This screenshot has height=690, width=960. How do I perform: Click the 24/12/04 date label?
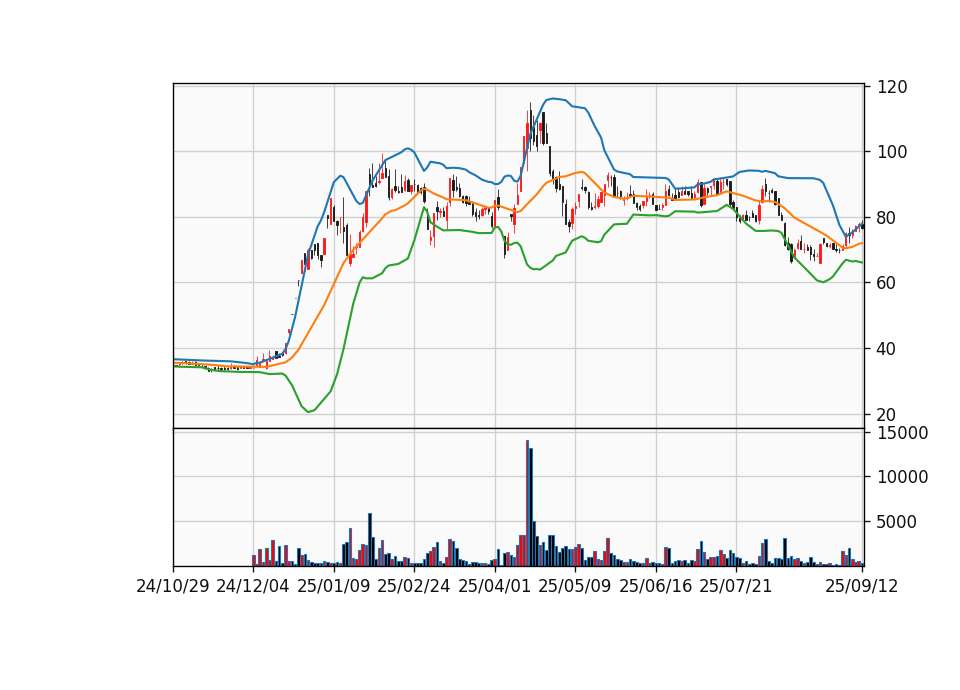[253, 587]
